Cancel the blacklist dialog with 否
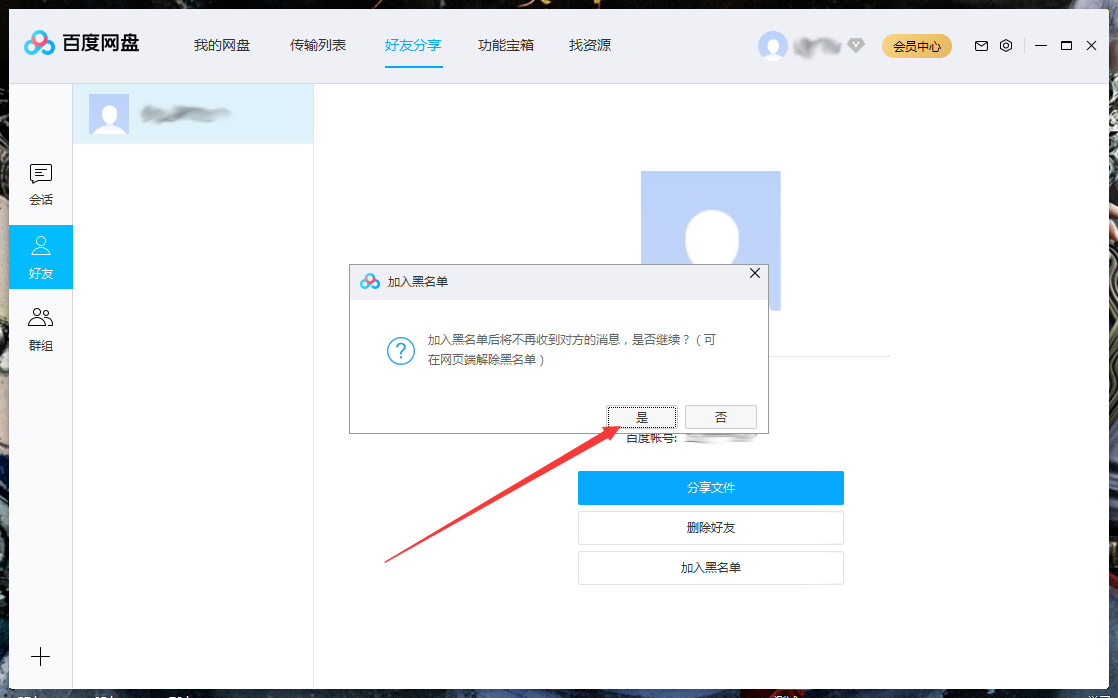 click(721, 416)
